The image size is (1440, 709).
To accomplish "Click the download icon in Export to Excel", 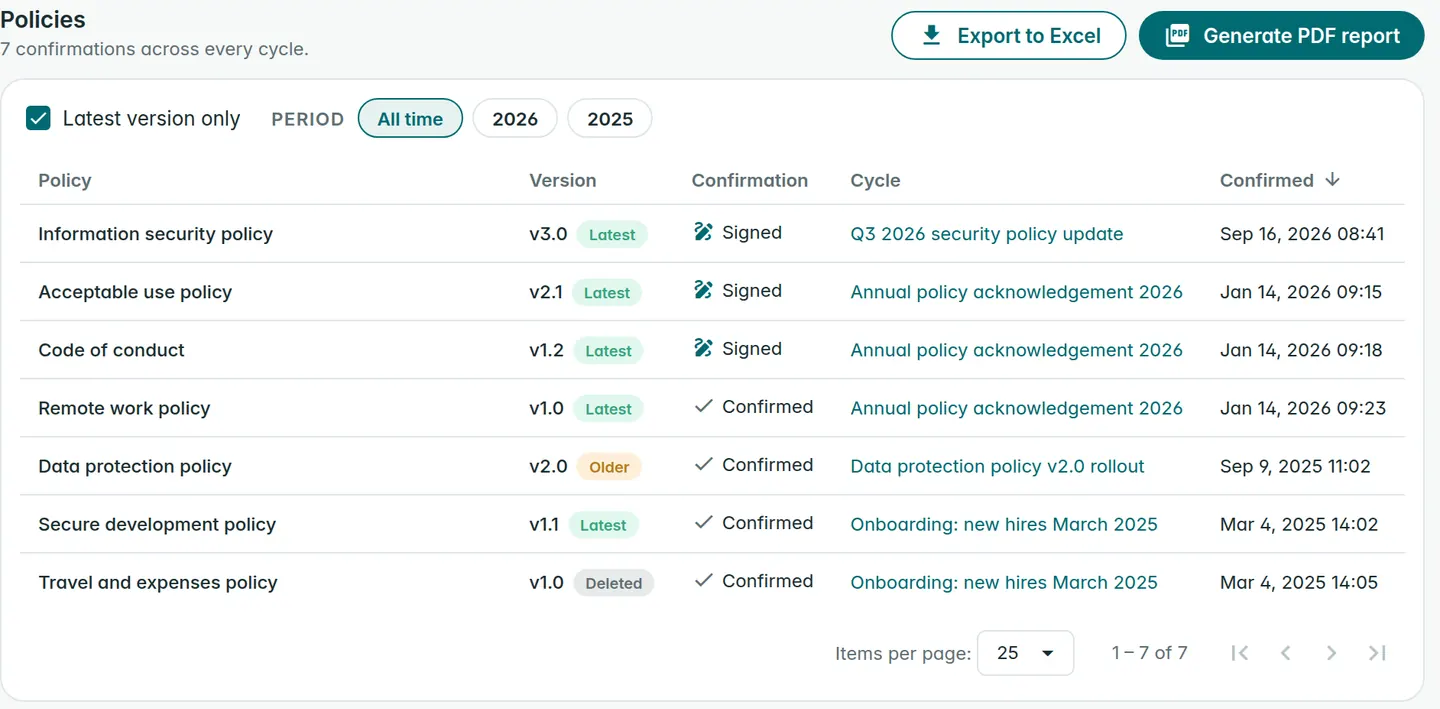I will tap(931, 36).
